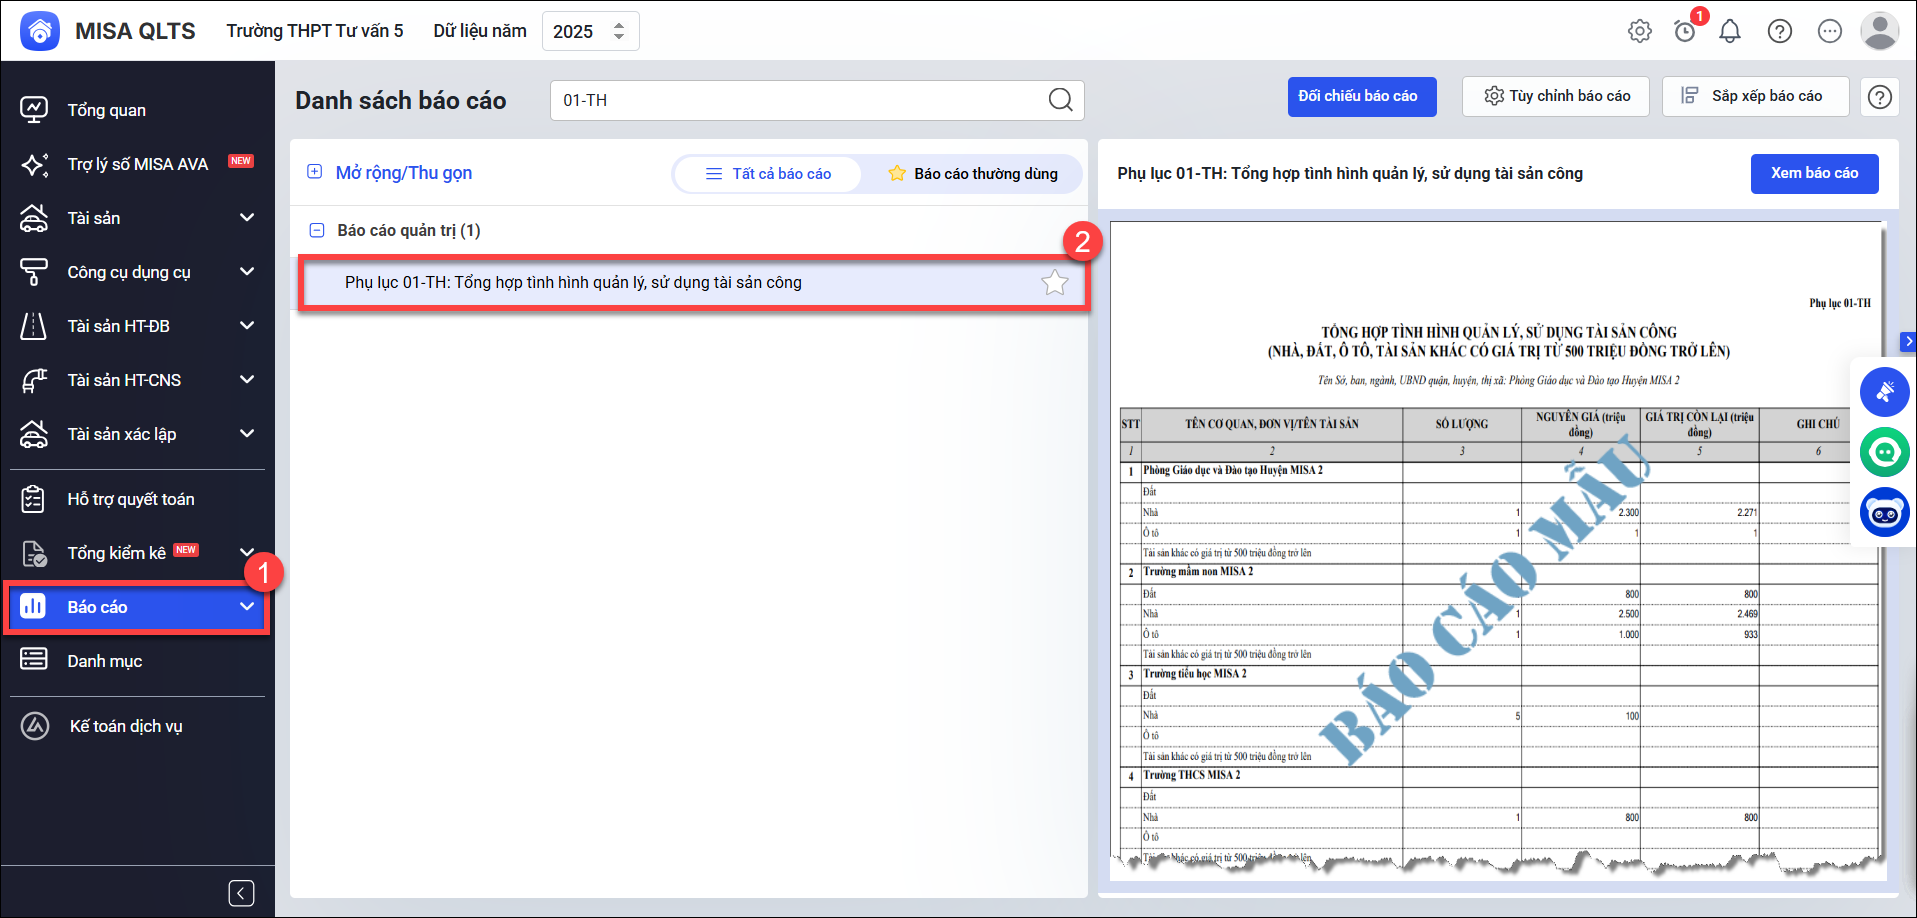The image size is (1917, 918).
Task: Click the clock reminder icon with badge
Action: point(1685,31)
